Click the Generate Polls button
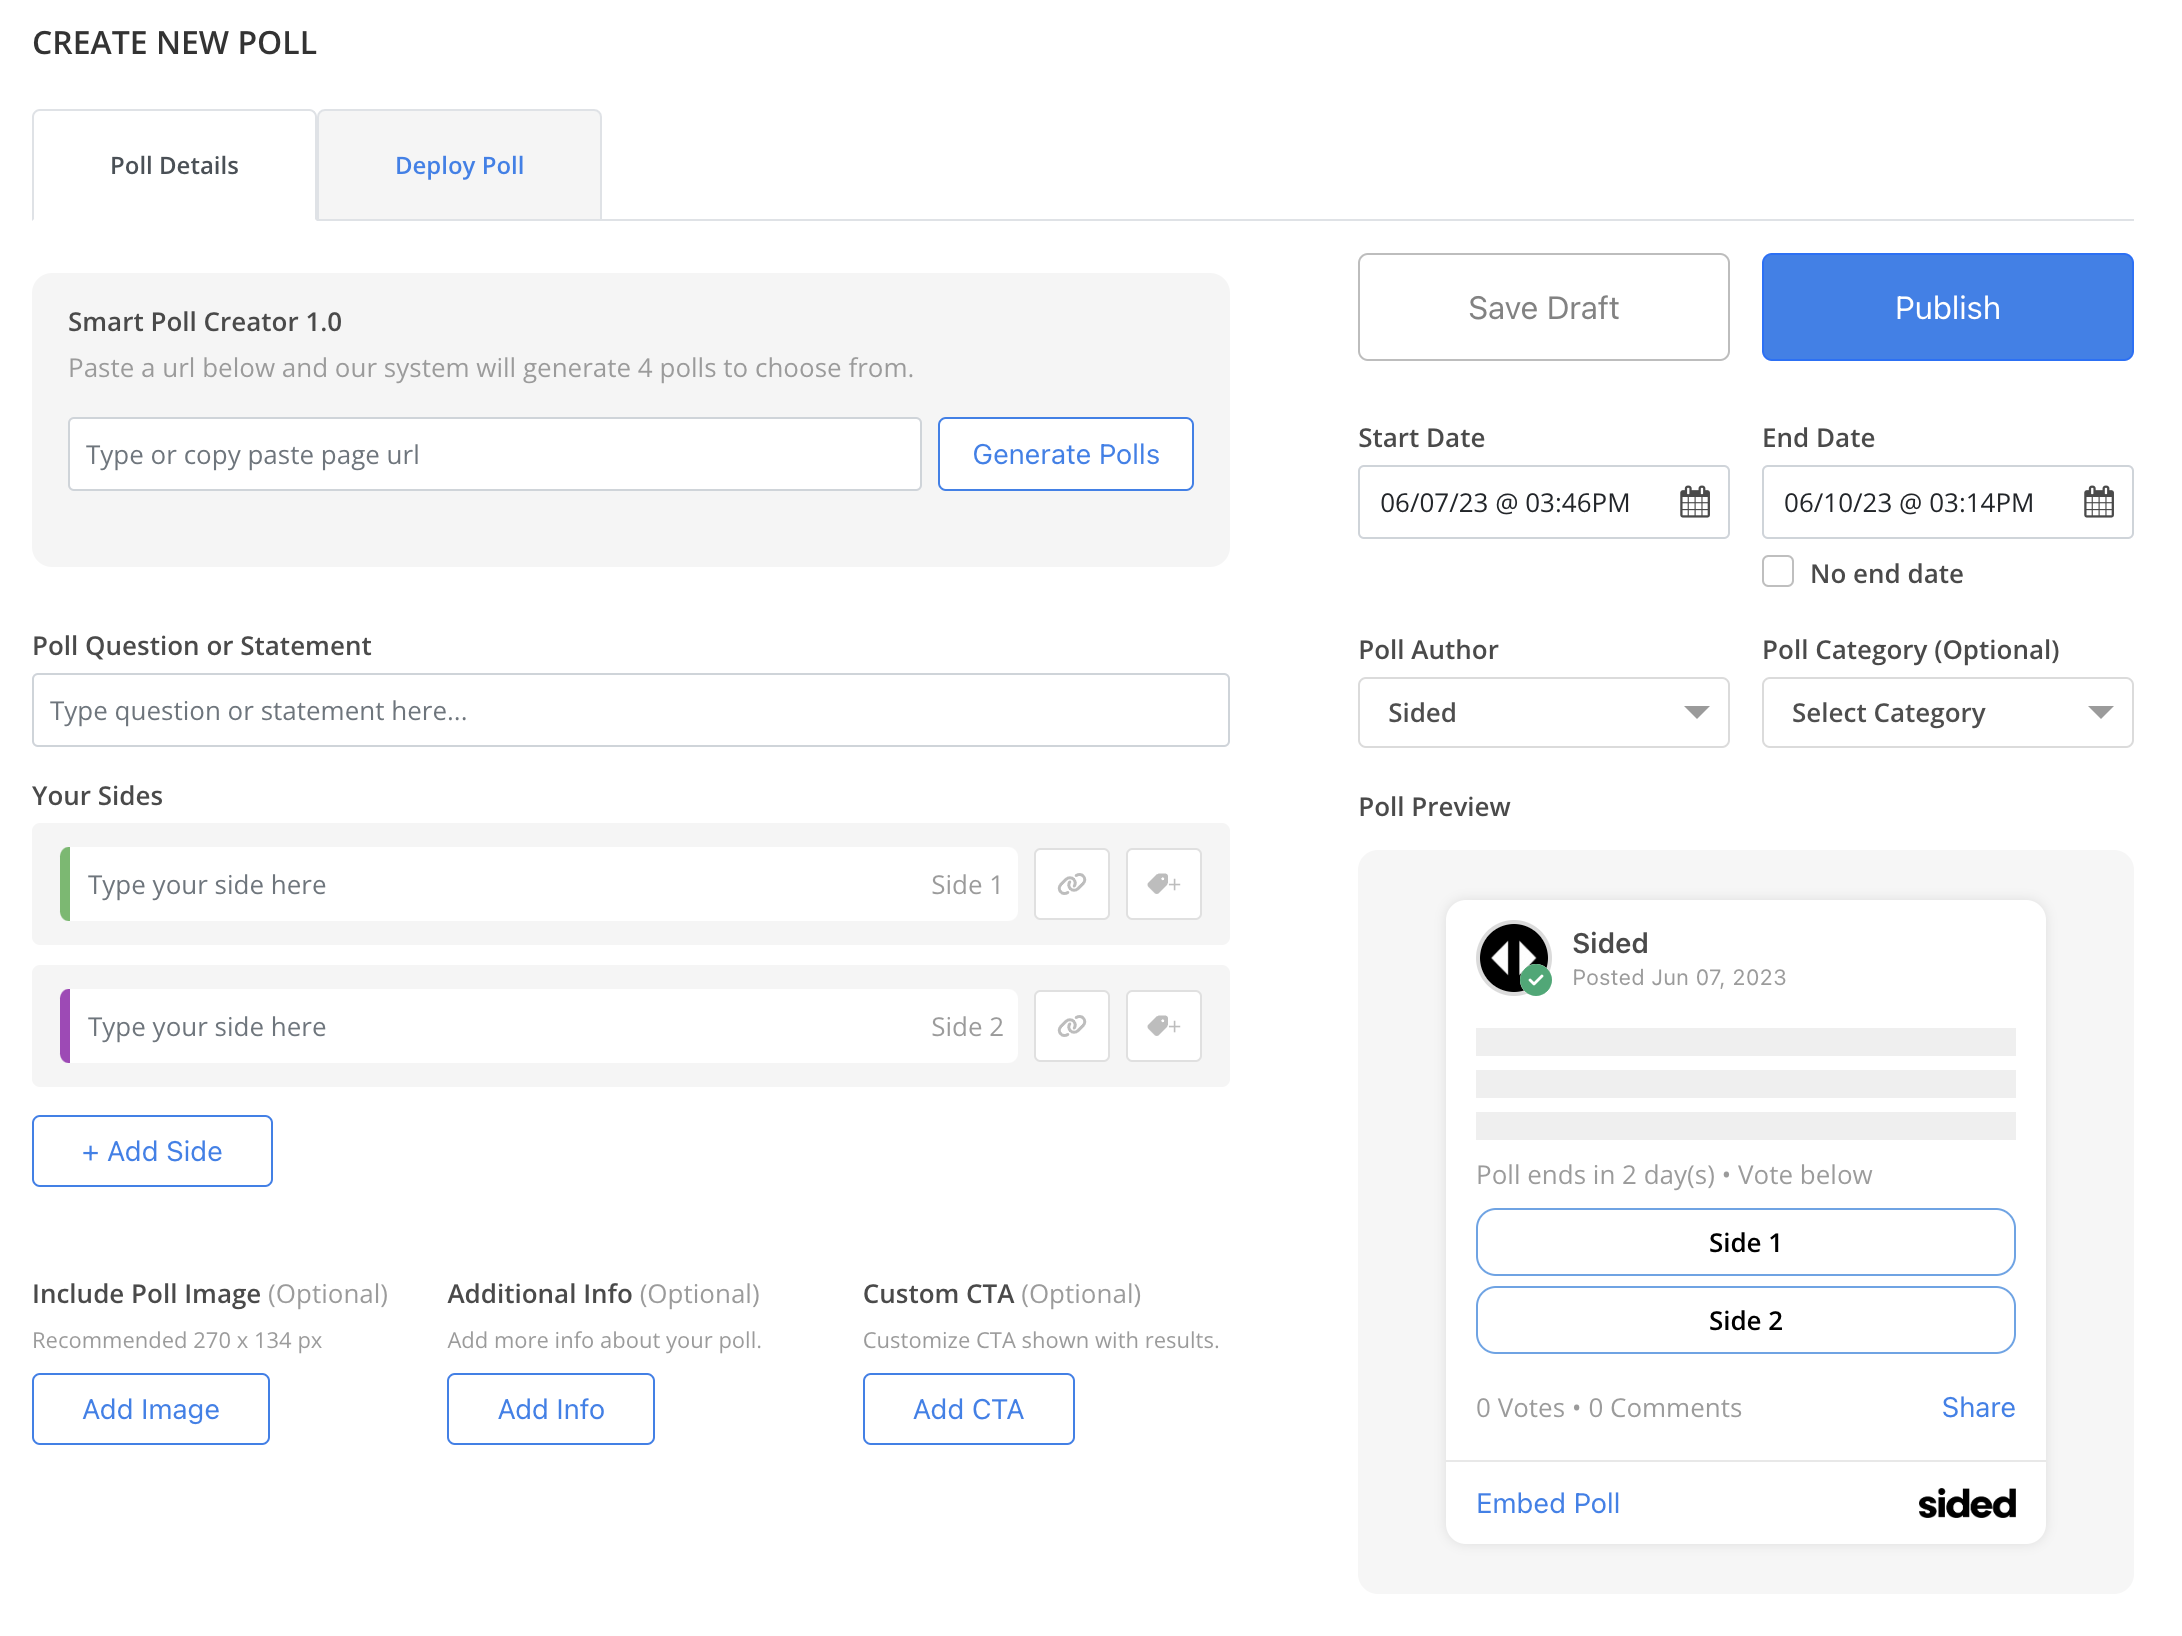Image resolution: width=2182 pixels, height=1636 pixels. pos(1065,454)
